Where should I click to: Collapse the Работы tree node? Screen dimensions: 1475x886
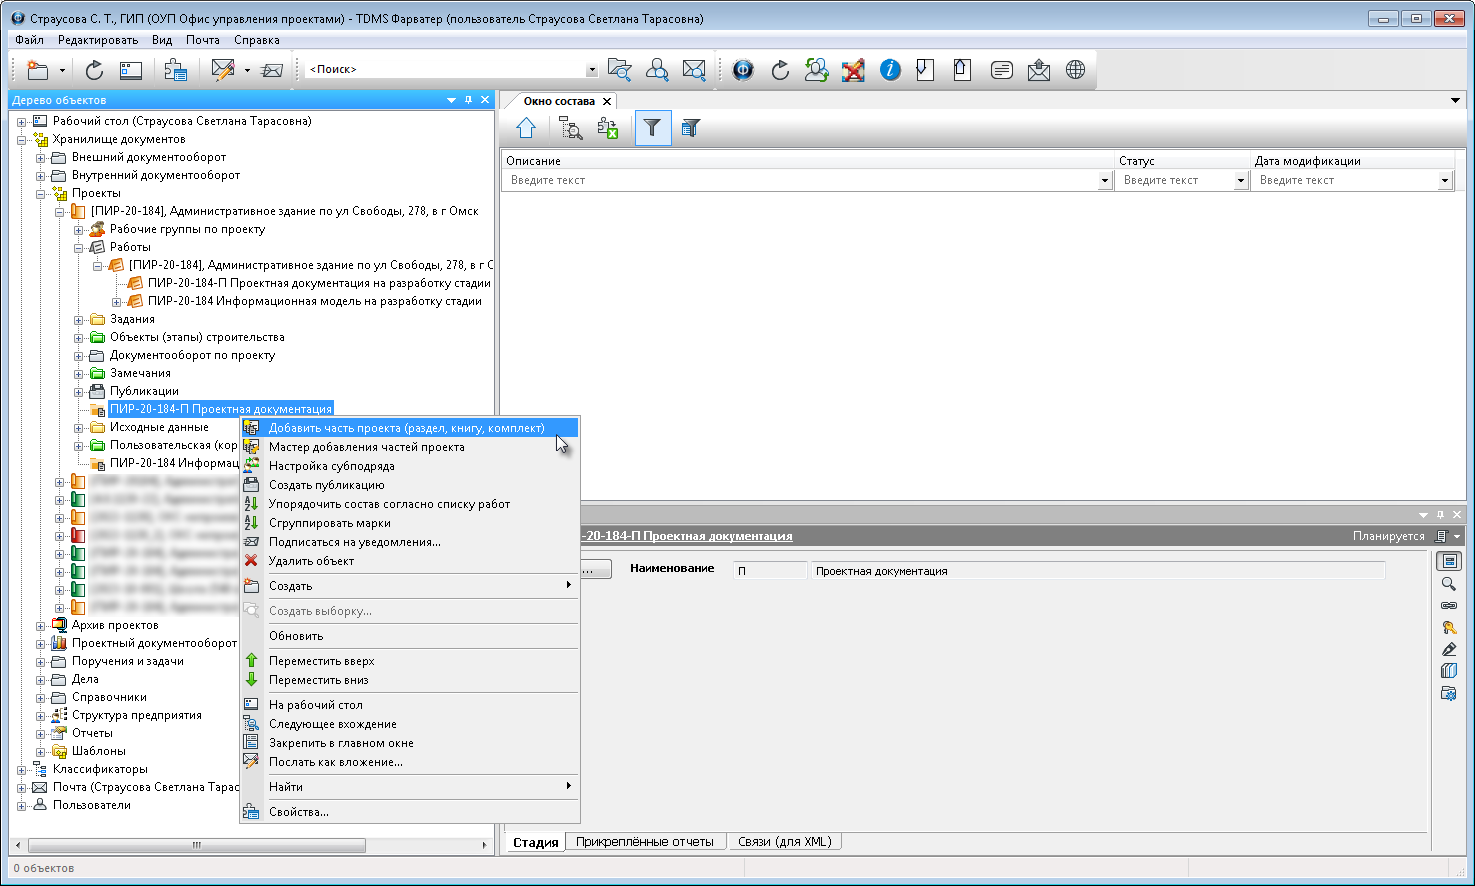(x=79, y=248)
